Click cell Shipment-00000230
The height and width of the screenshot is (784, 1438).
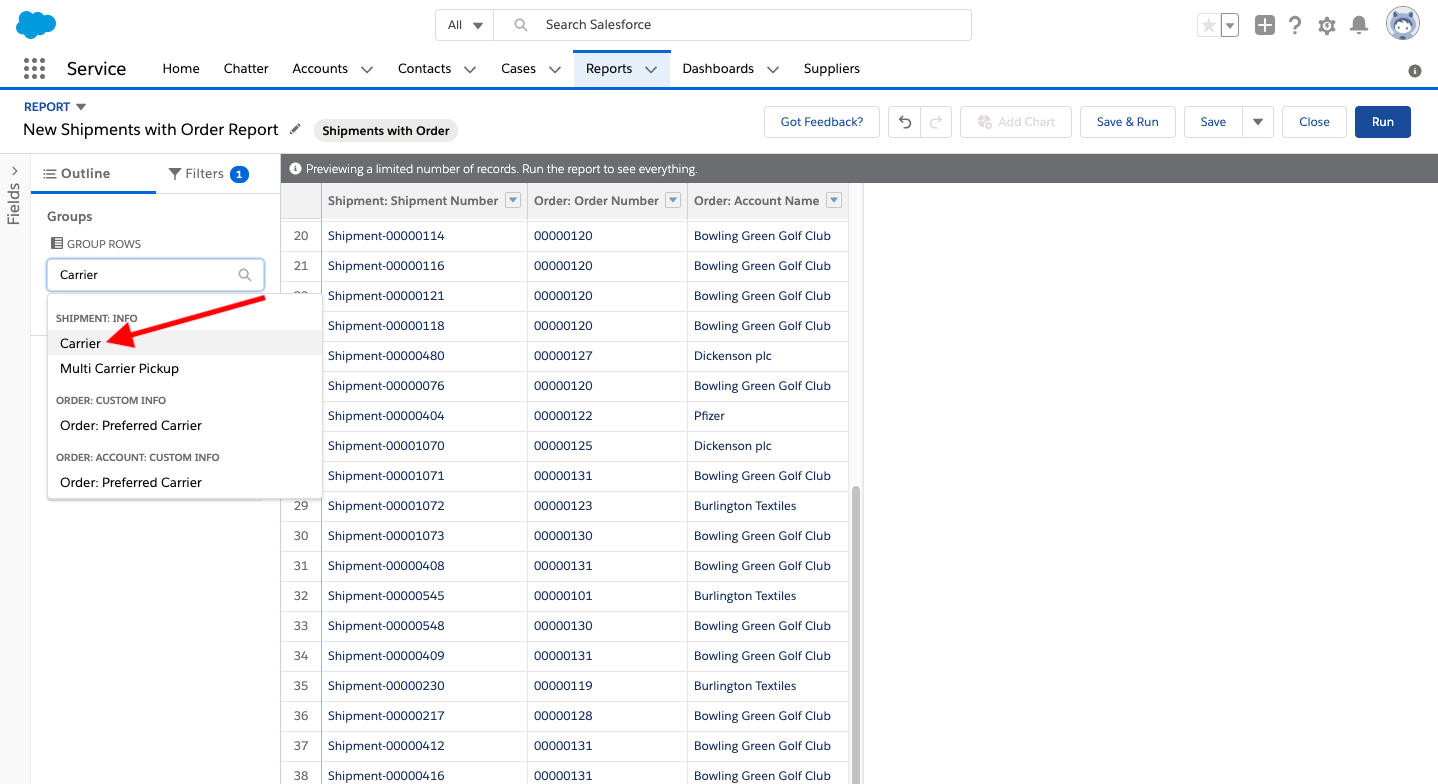point(424,686)
